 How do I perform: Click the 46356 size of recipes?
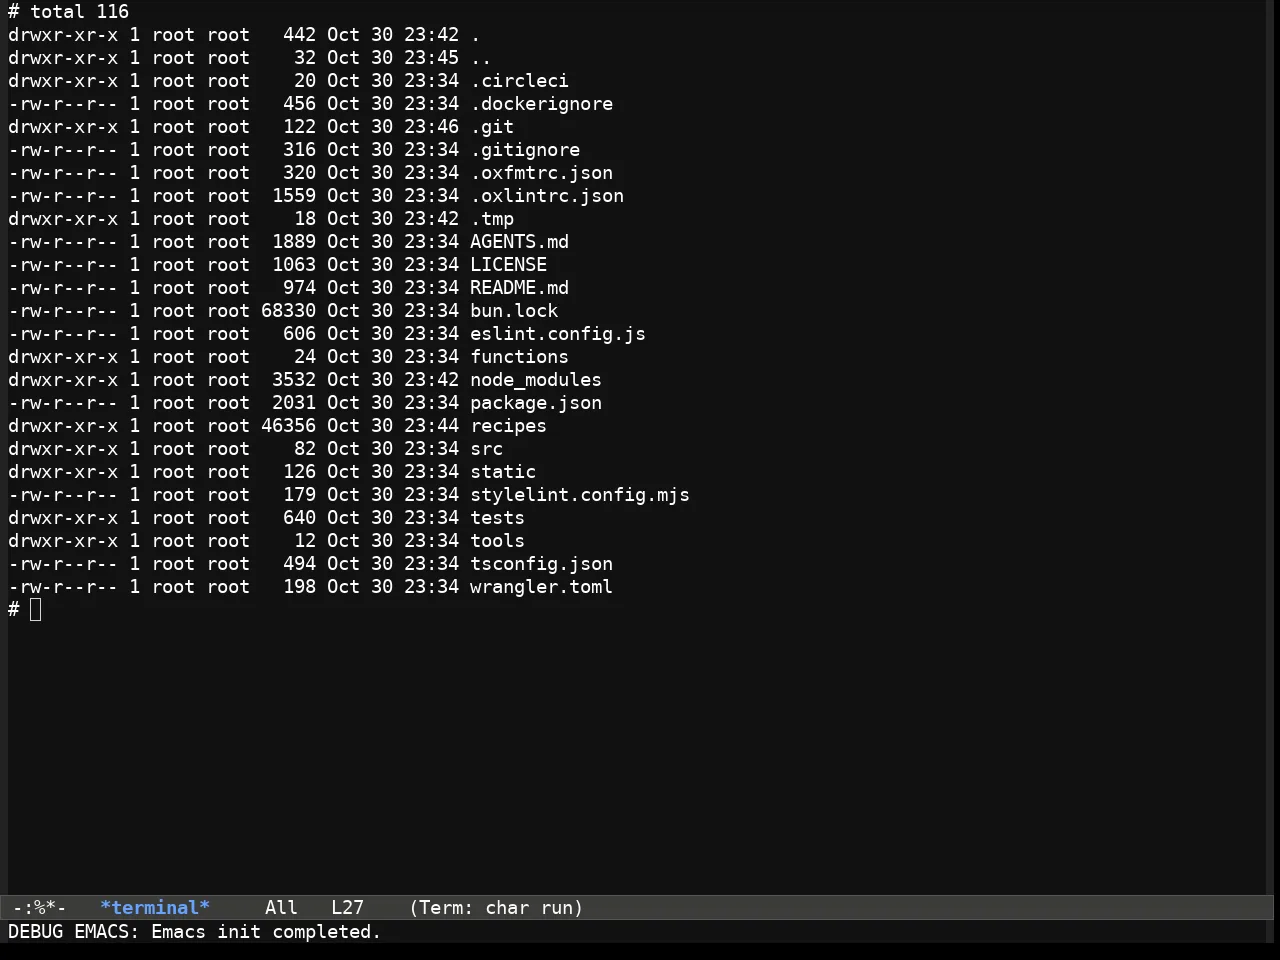(x=288, y=426)
